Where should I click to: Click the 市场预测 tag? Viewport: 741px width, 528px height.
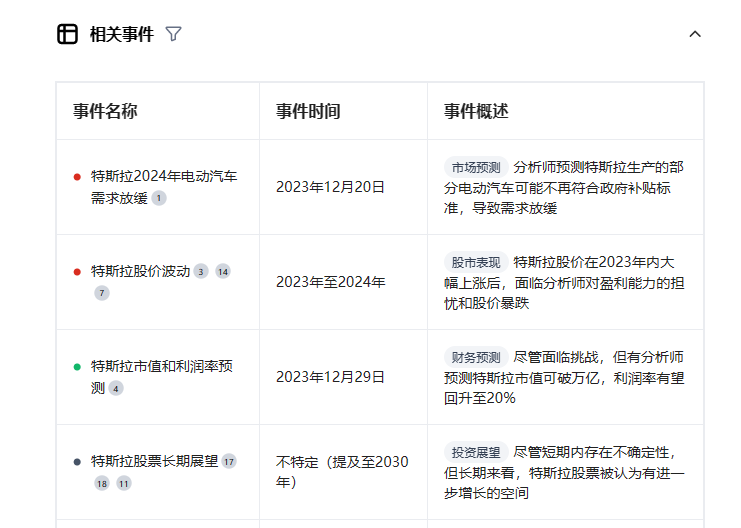coord(476,167)
